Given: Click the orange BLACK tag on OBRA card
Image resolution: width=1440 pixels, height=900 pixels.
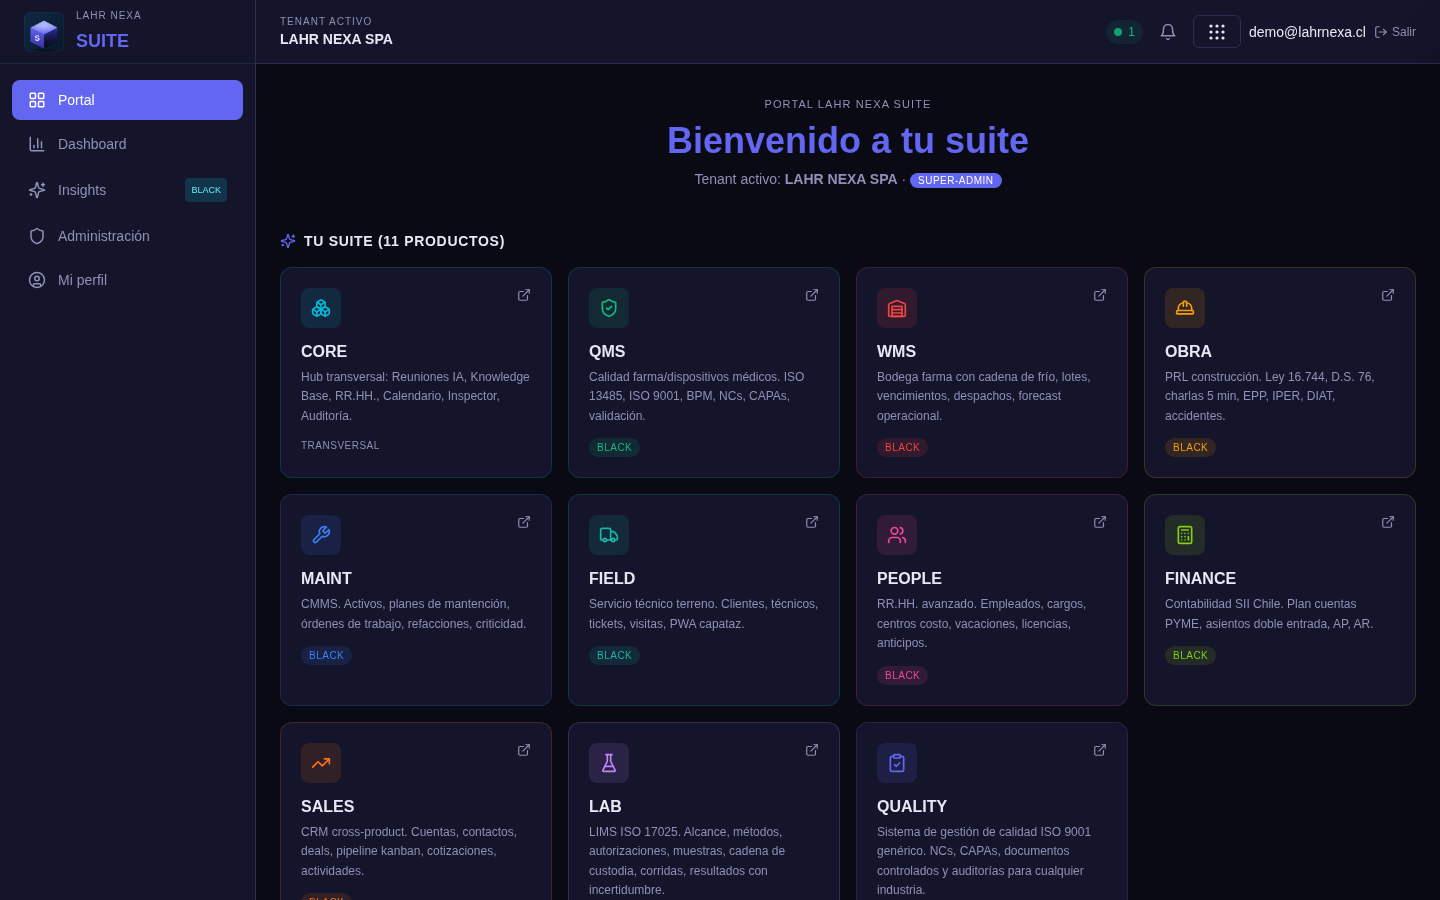Looking at the screenshot, I should pyautogui.click(x=1190, y=448).
